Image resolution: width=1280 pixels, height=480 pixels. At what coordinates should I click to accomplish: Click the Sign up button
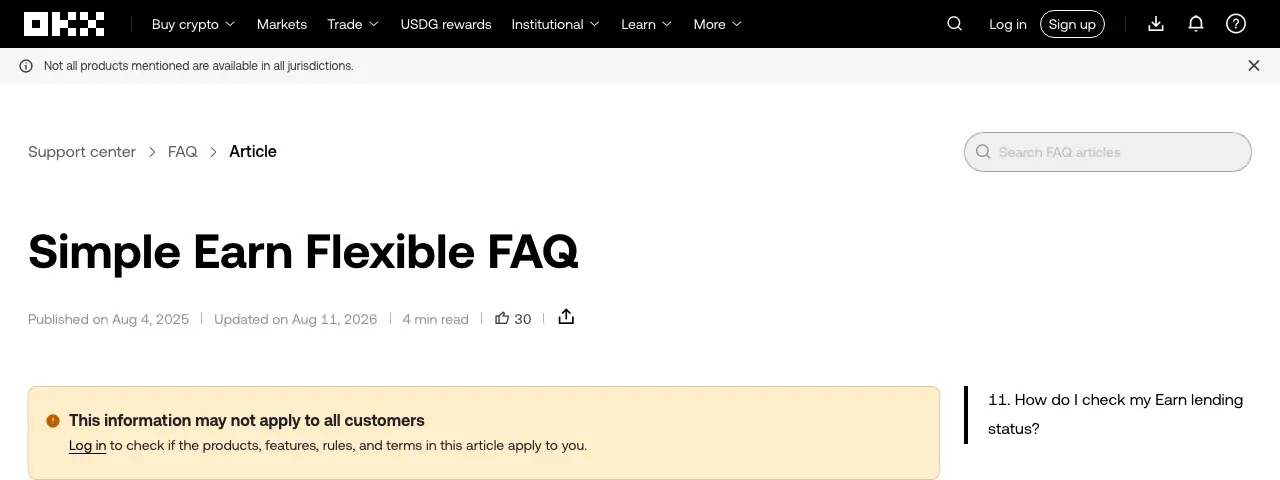1072,24
